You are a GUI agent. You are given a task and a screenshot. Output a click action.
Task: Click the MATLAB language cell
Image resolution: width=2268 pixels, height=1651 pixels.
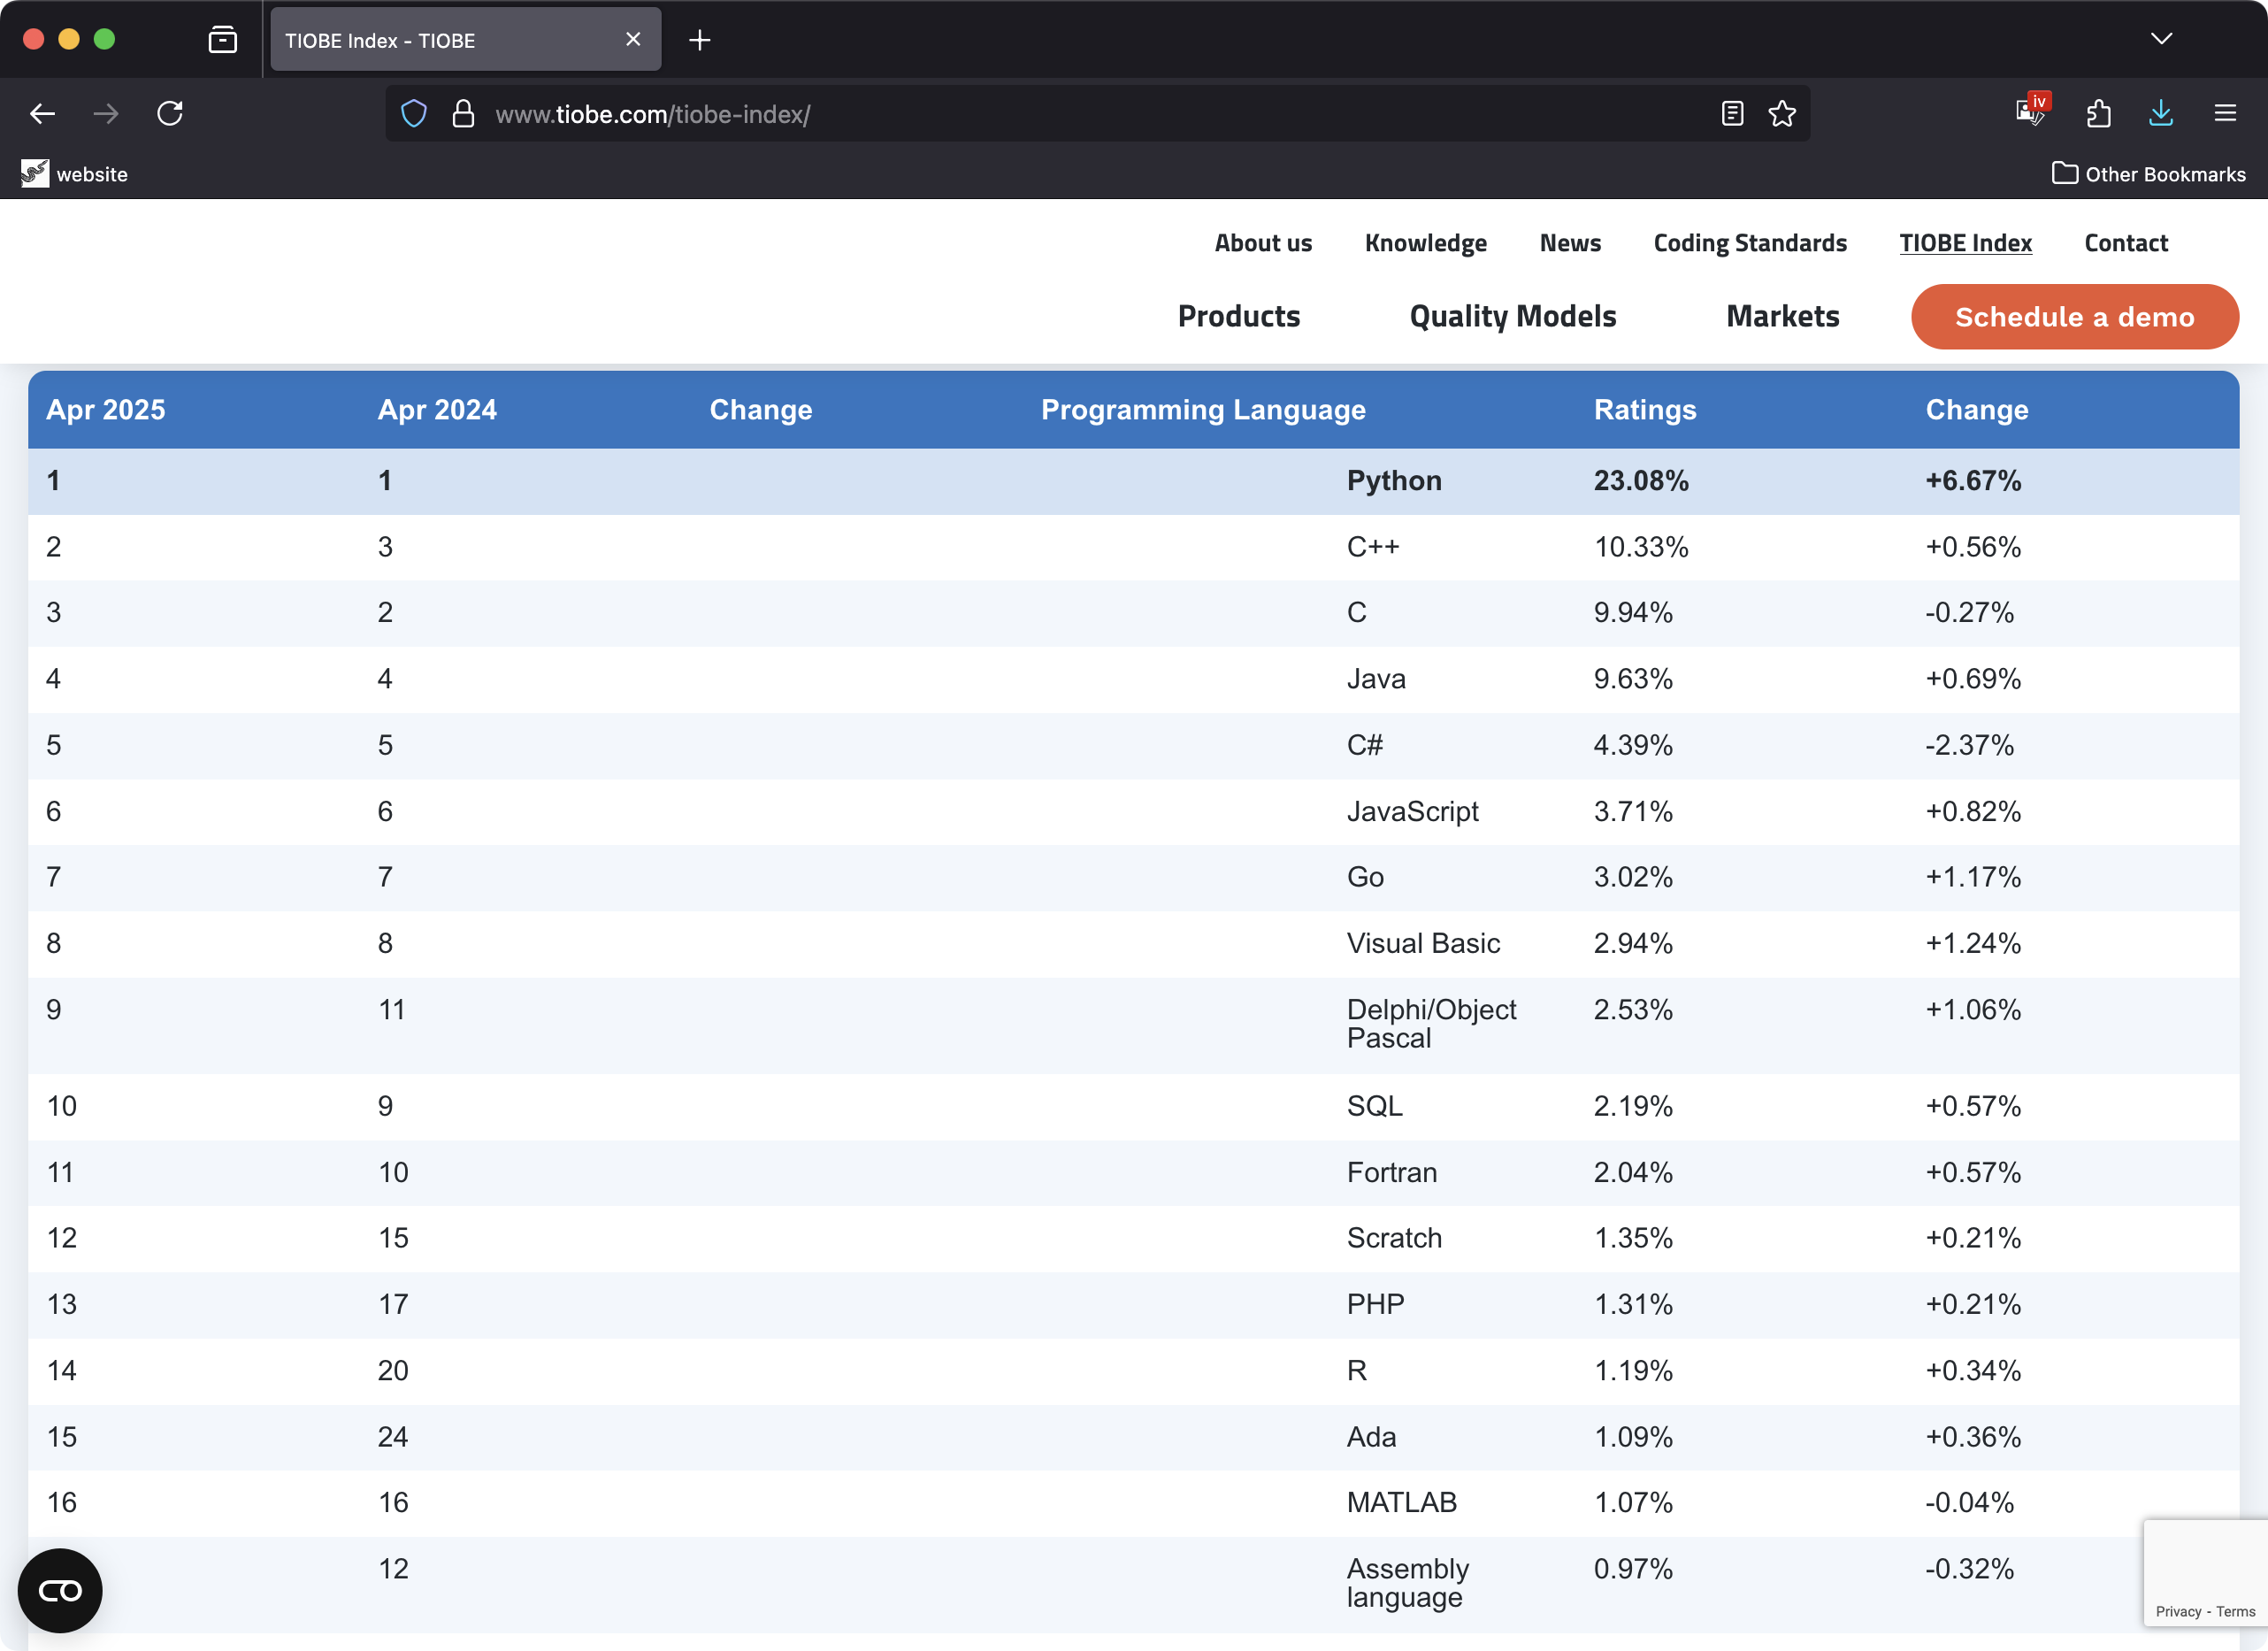coord(1401,1502)
